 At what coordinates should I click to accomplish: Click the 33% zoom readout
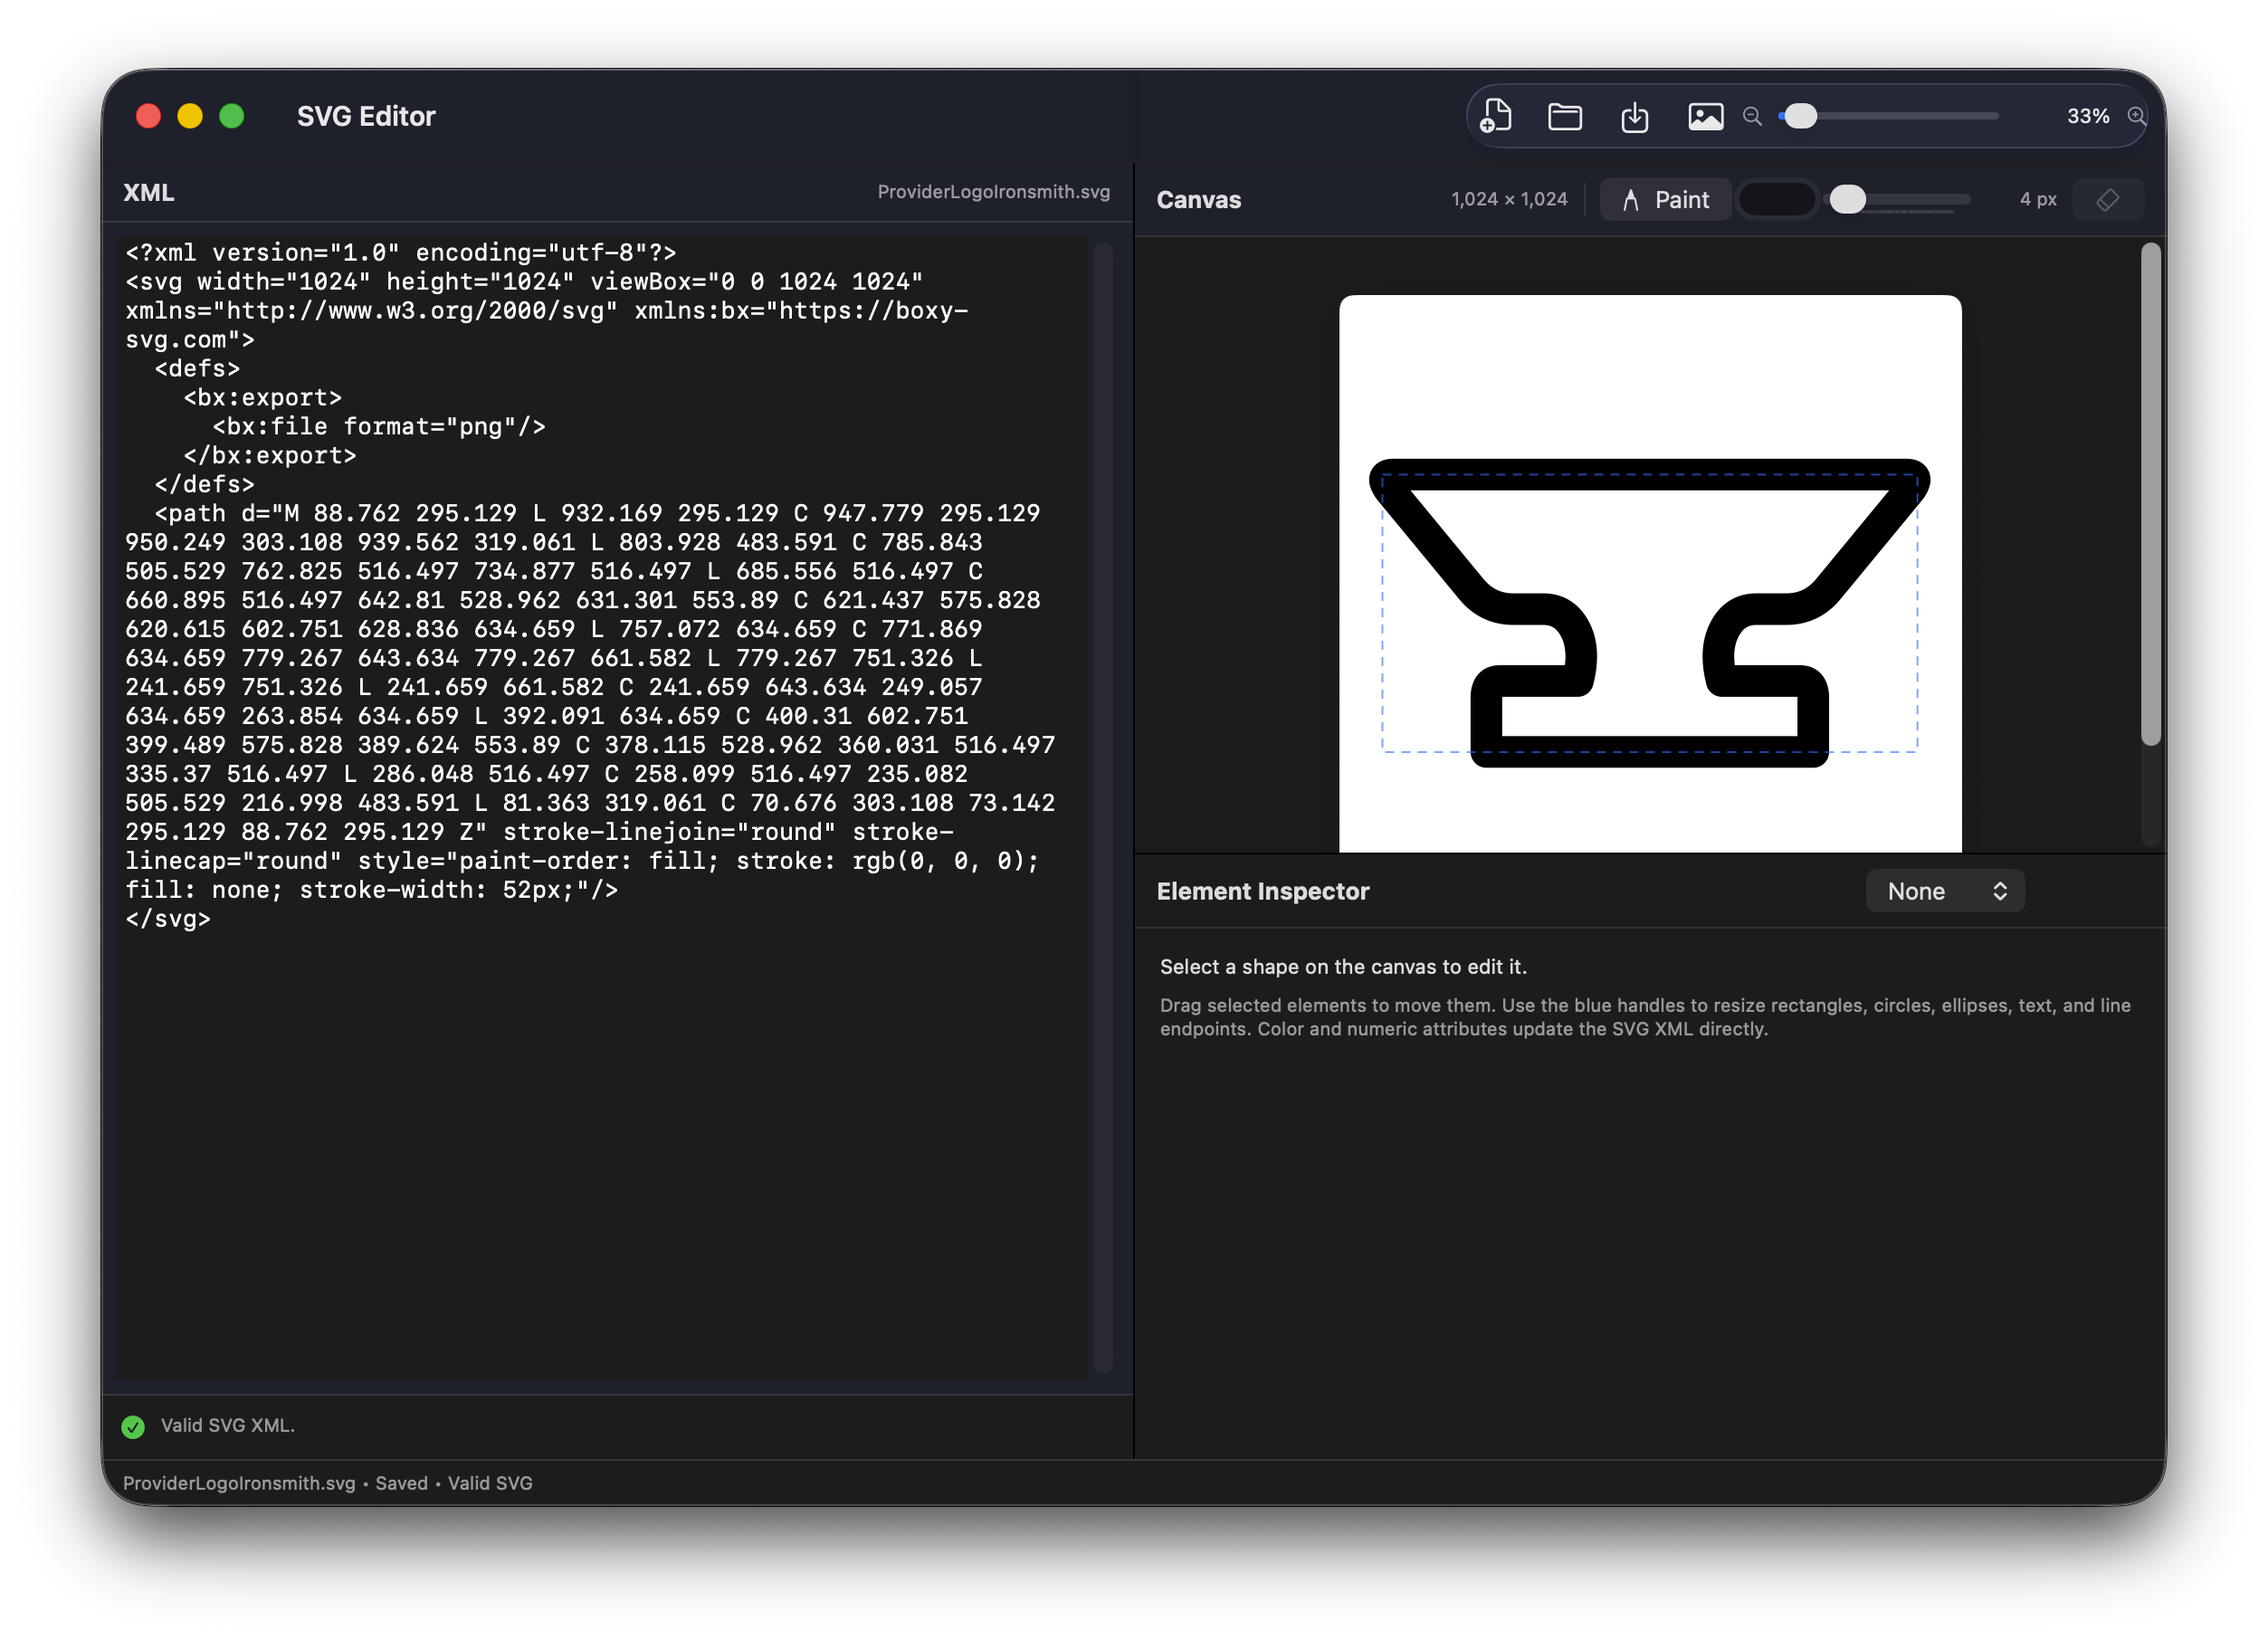(x=2087, y=117)
